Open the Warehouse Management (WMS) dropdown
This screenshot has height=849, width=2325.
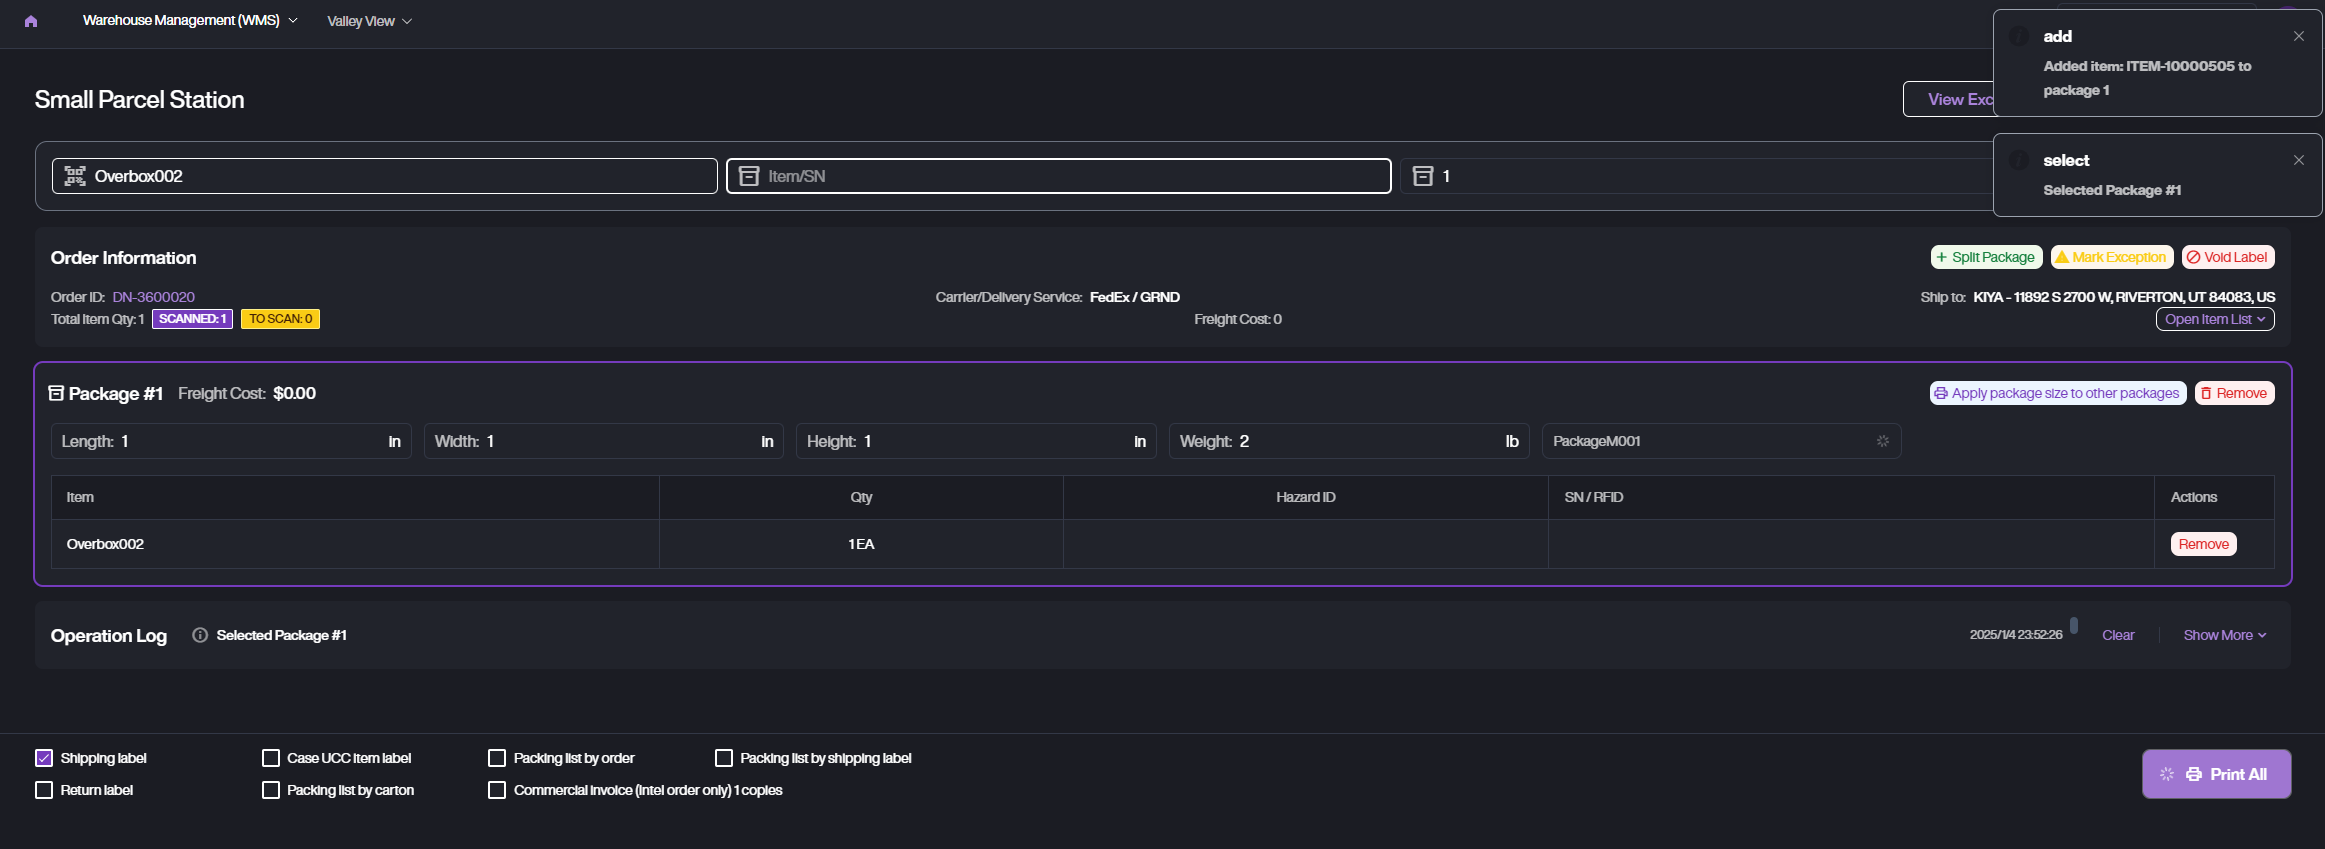(190, 21)
